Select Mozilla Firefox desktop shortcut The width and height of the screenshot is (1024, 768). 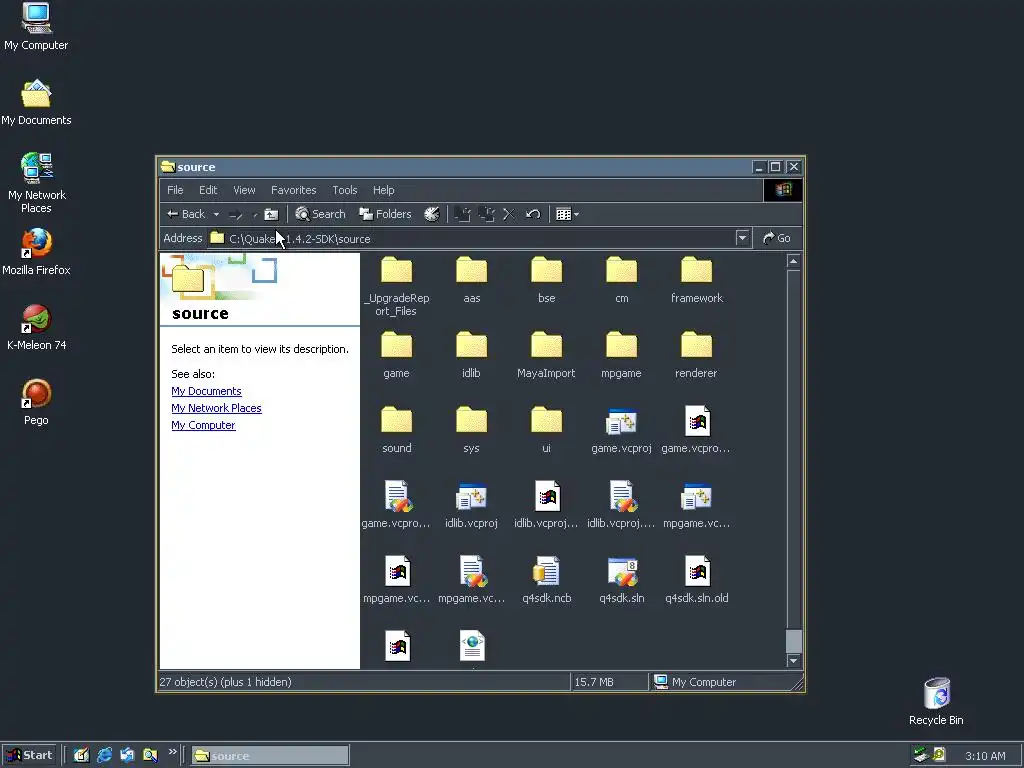[36, 252]
